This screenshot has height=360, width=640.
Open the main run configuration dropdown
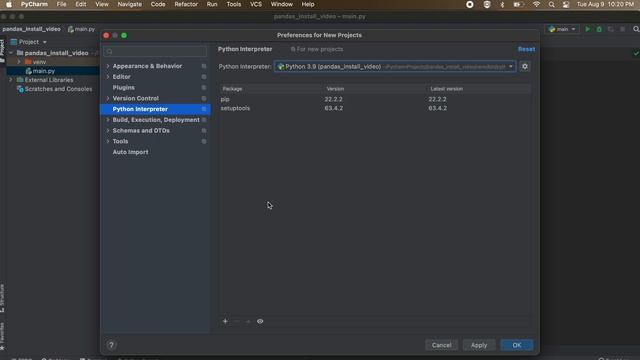[562, 29]
